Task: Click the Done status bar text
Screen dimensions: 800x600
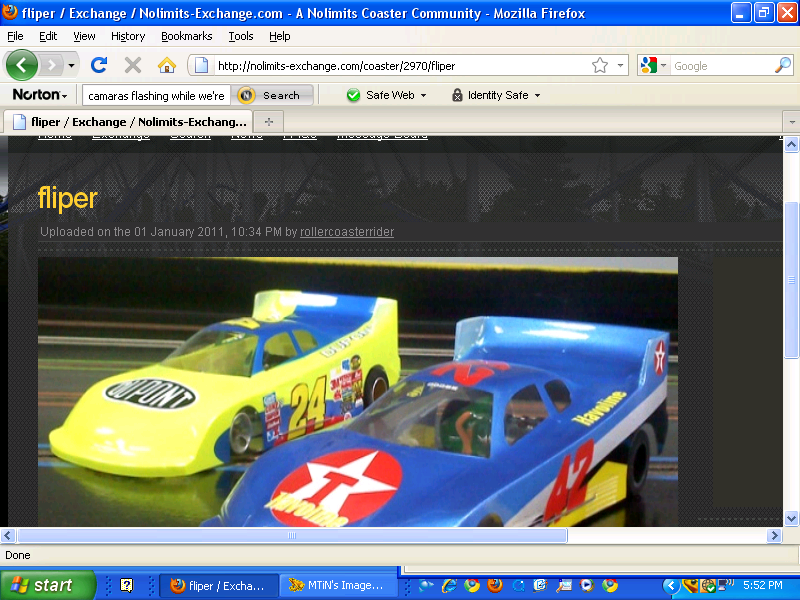Action: point(18,555)
